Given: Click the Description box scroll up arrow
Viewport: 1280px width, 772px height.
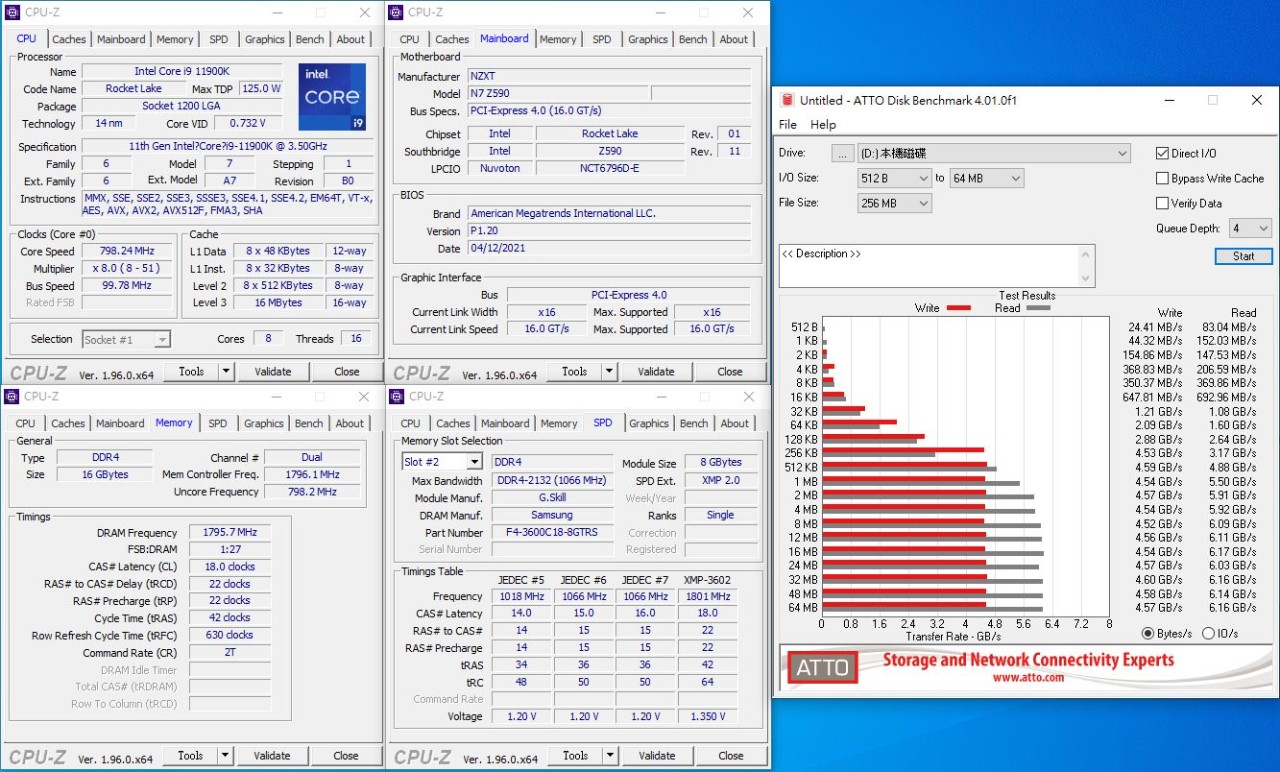Looking at the screenshot, I should tap(1087, 253).
